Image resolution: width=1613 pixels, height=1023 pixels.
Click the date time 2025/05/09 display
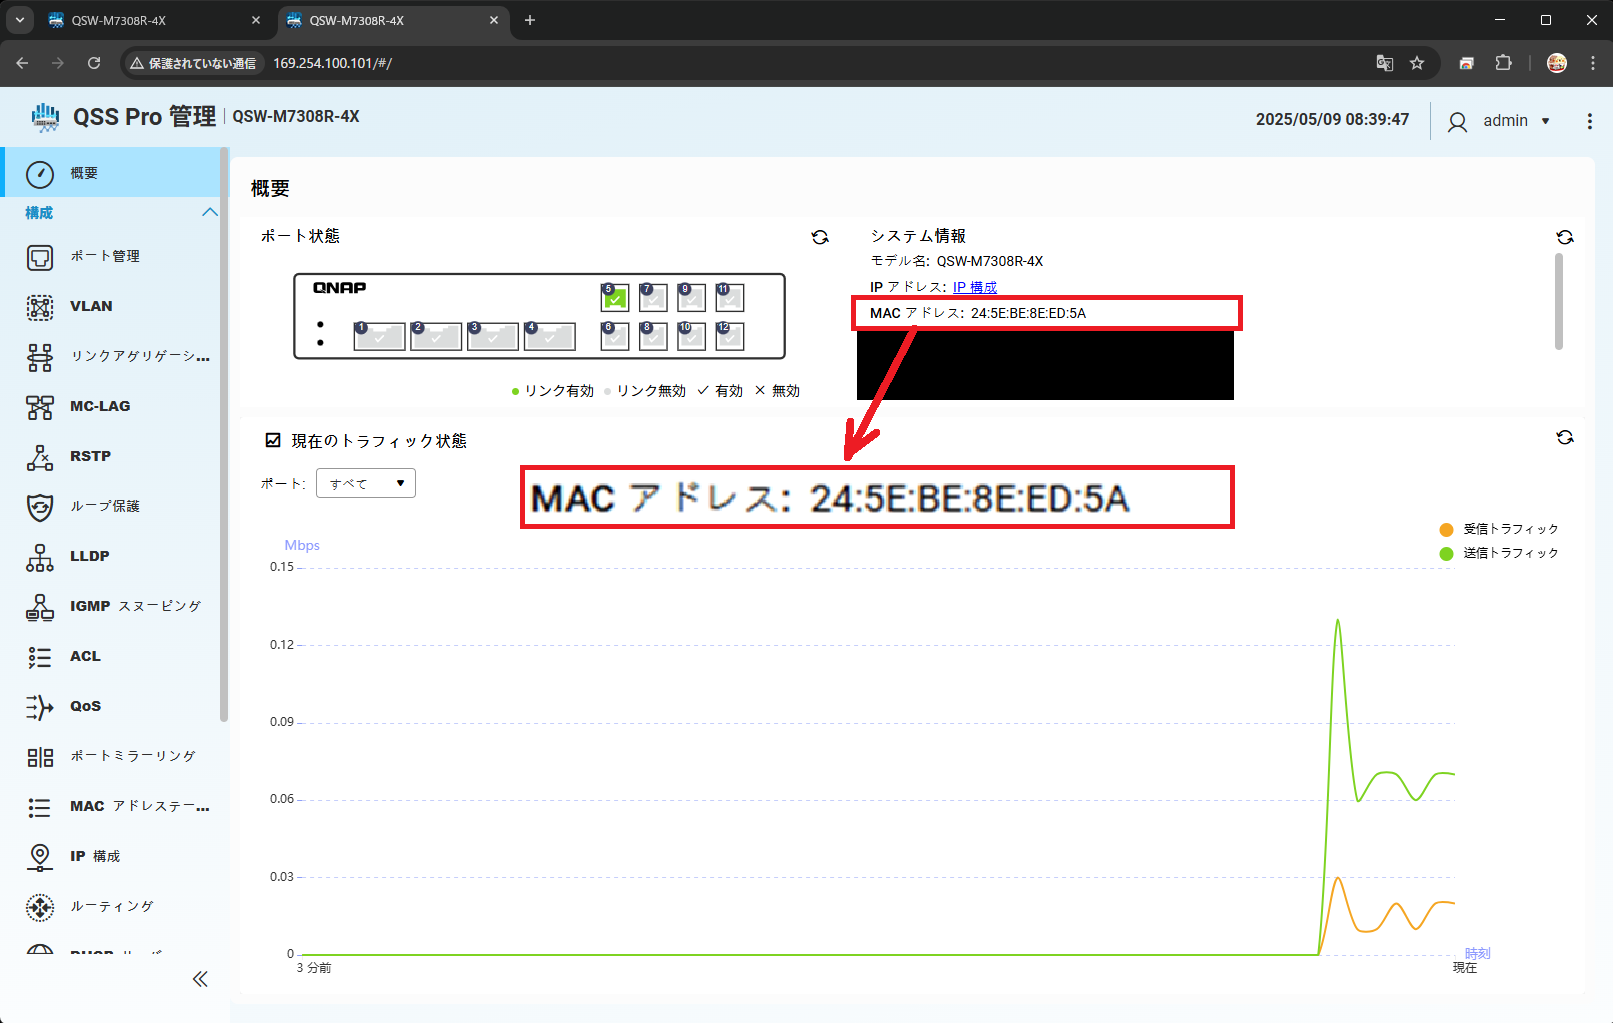pos(1332,120)
